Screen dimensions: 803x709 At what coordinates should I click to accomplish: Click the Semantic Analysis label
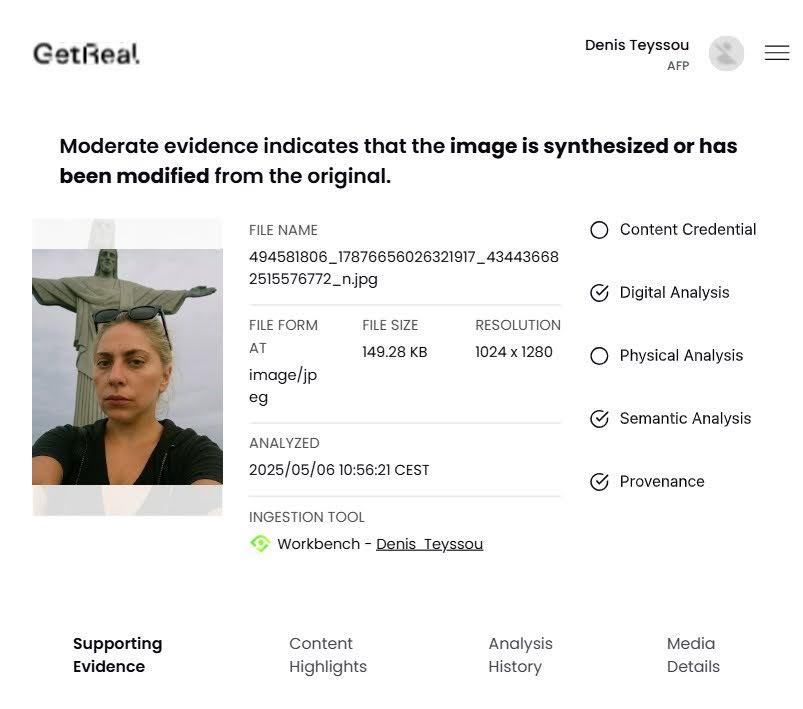tap(685, 419)
